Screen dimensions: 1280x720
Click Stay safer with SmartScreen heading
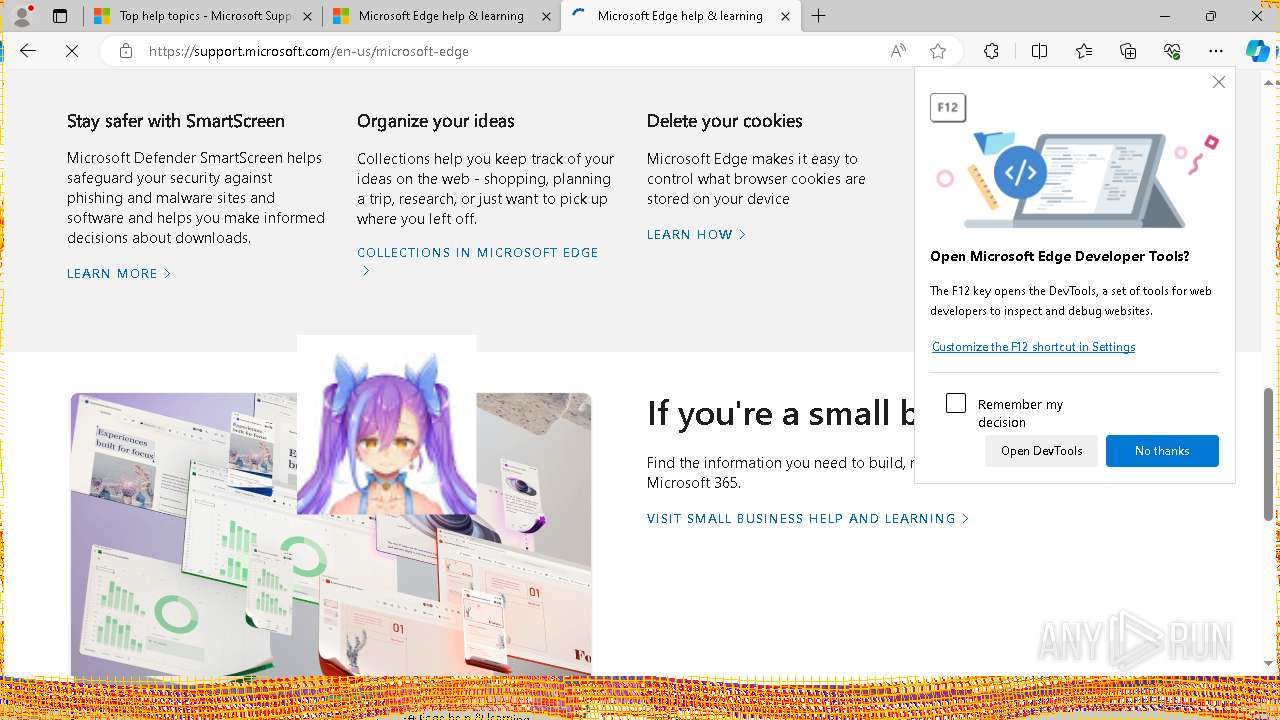click(176, 121)
